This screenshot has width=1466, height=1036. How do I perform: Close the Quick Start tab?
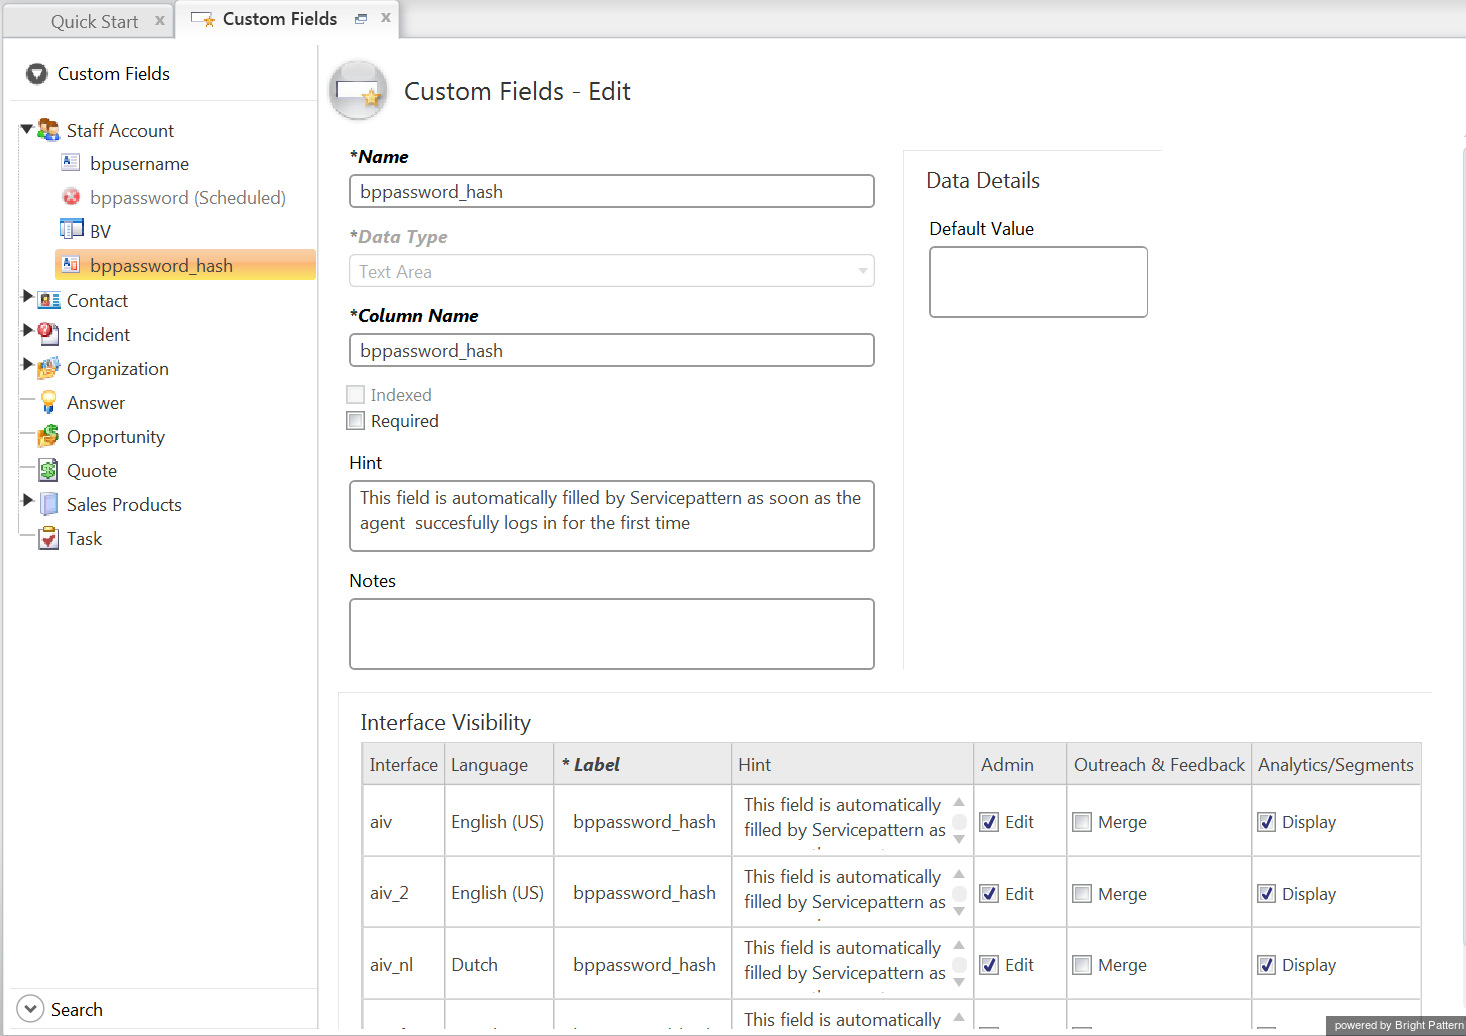160,20
